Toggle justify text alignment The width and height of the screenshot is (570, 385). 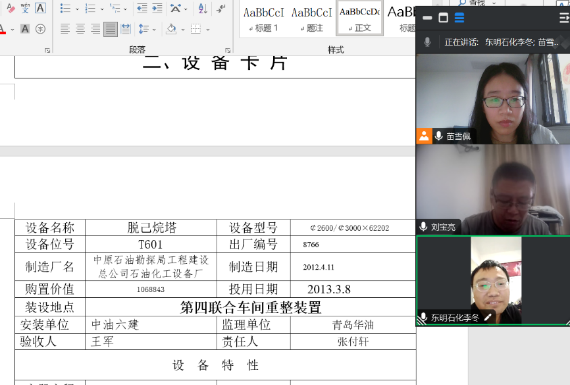click(x=110, y=29)
